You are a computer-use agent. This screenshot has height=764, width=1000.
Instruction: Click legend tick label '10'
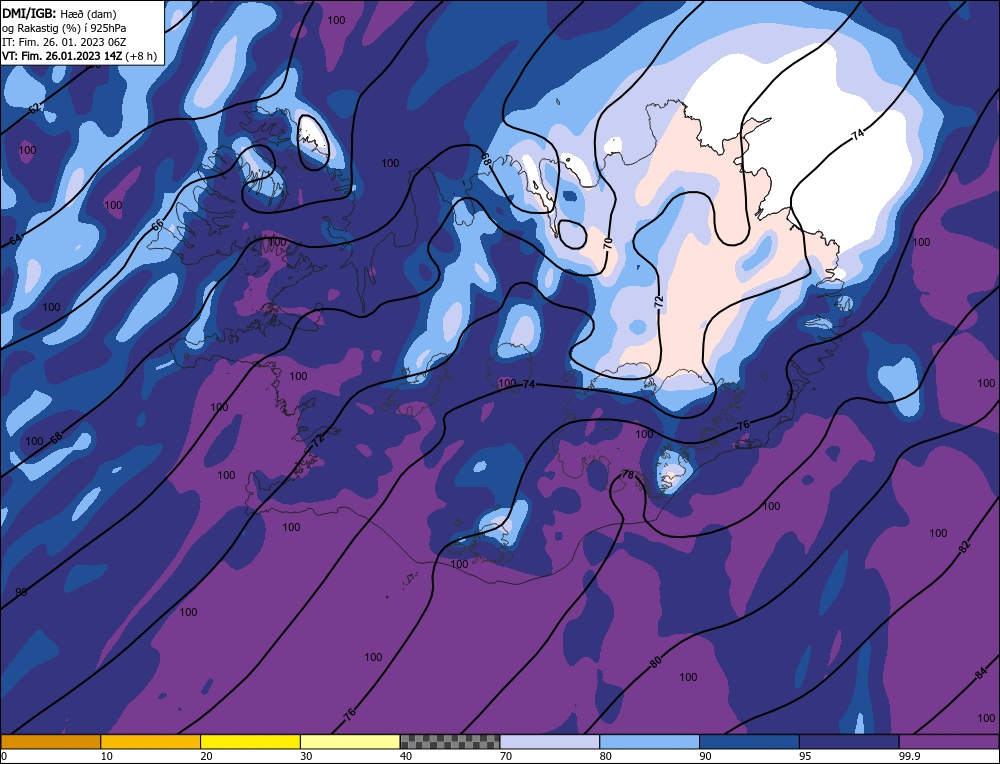pos(106,756)
